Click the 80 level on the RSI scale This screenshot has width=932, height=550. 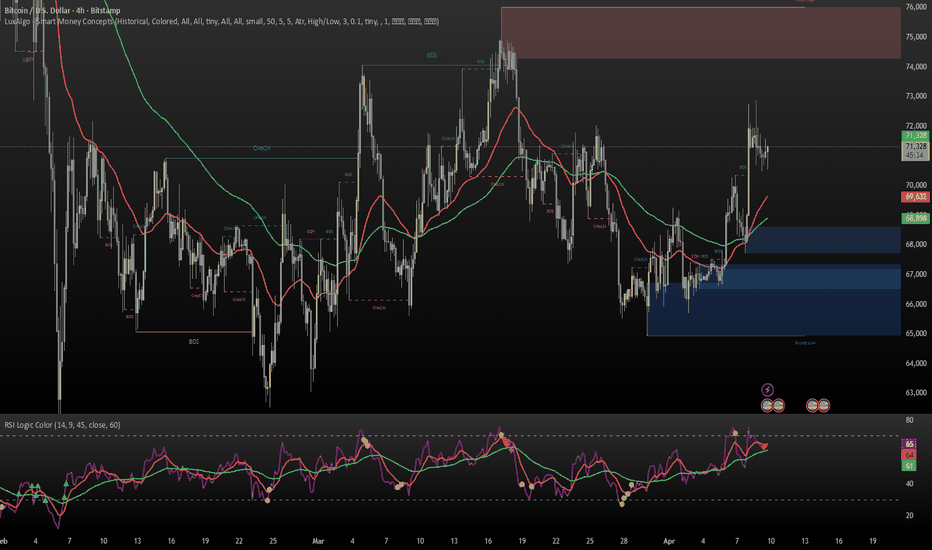(909, 420)
